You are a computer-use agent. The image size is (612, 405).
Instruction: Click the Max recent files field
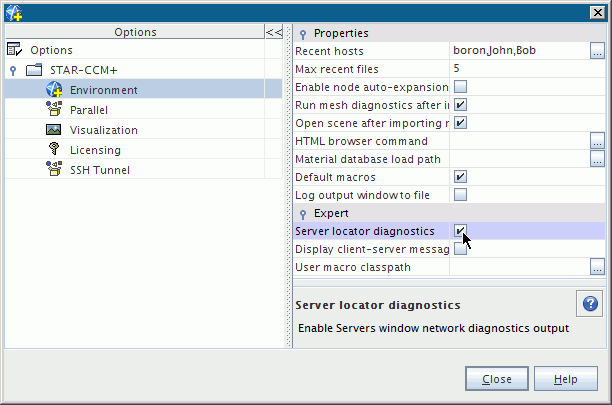click(520, 69)
